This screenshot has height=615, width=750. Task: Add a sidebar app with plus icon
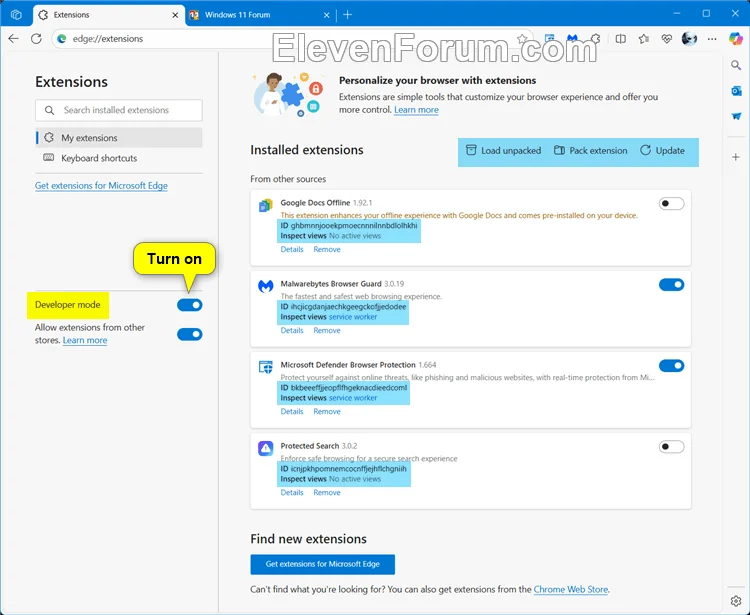point(736,157)
